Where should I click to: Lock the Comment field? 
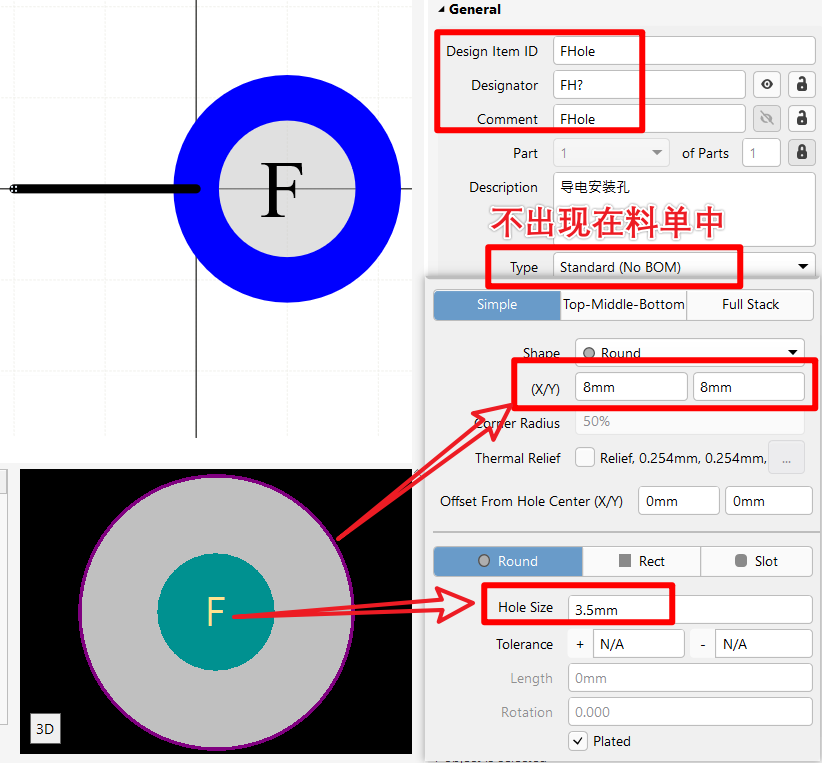click(802, 119)
